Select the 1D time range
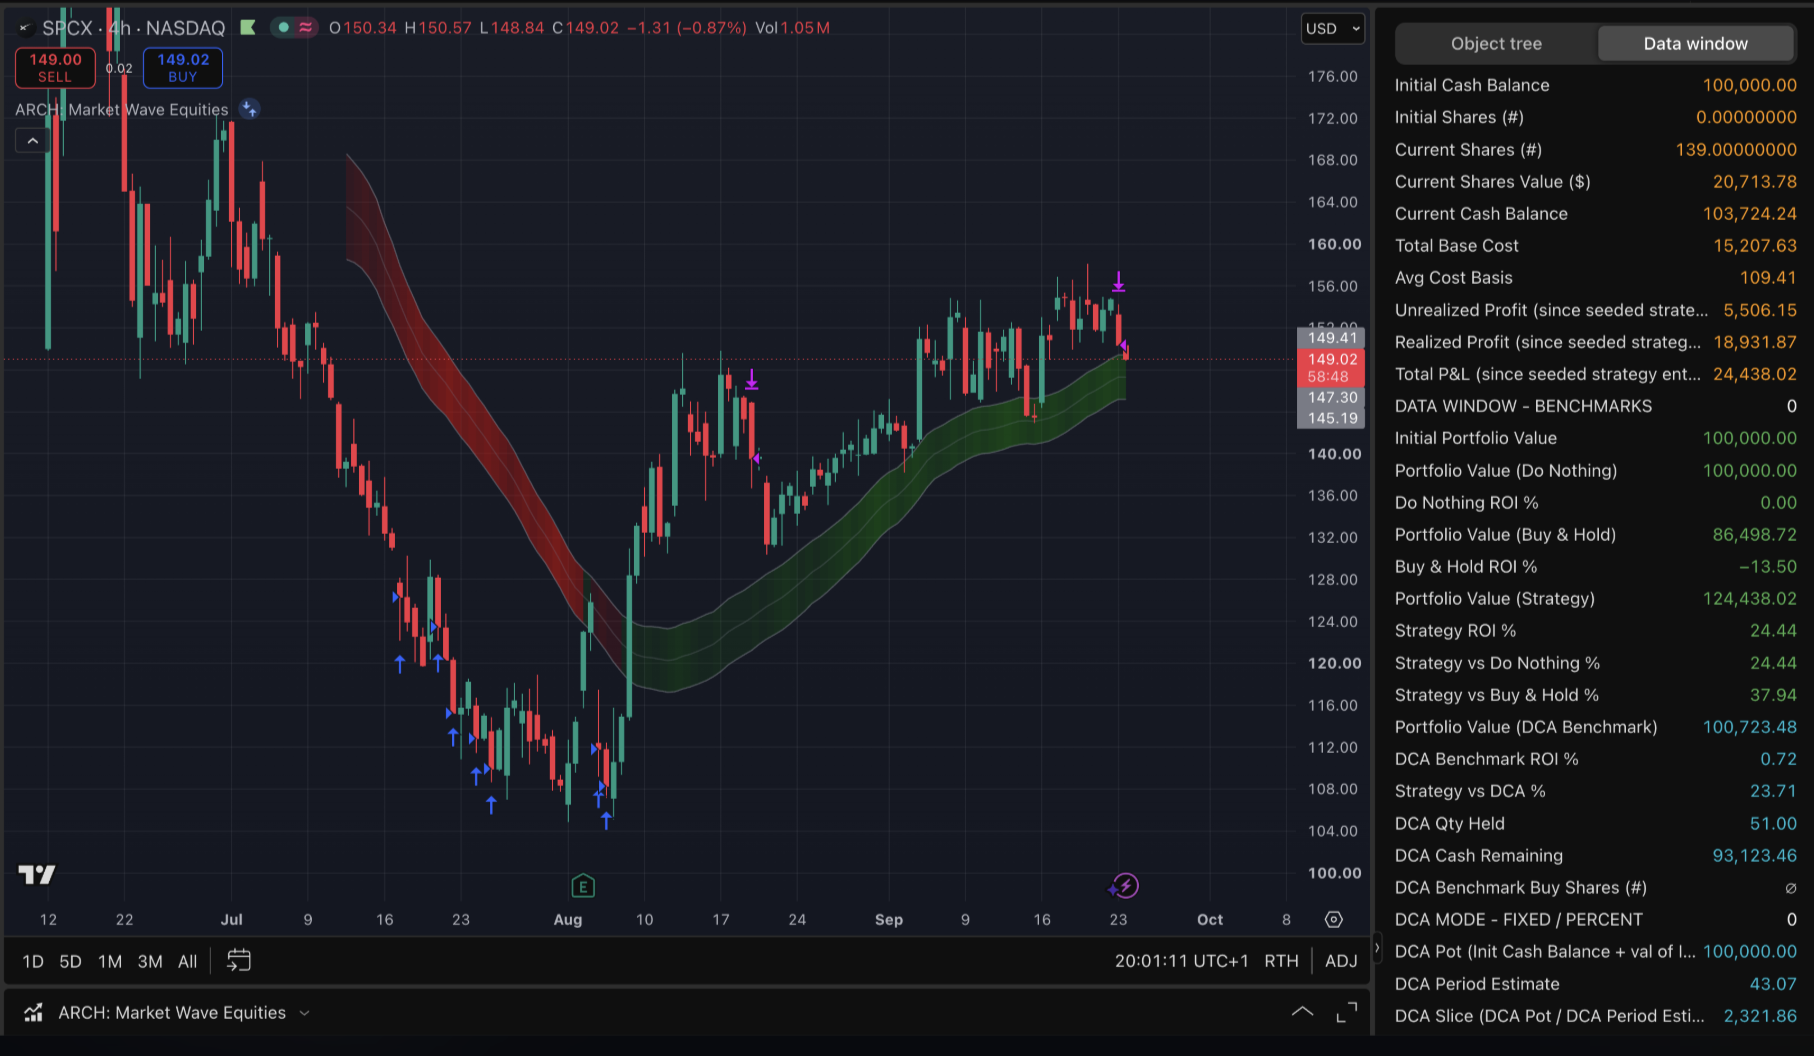This screenshot has width=1814, height=1056. pyautogui.click(x=33, y=961)
